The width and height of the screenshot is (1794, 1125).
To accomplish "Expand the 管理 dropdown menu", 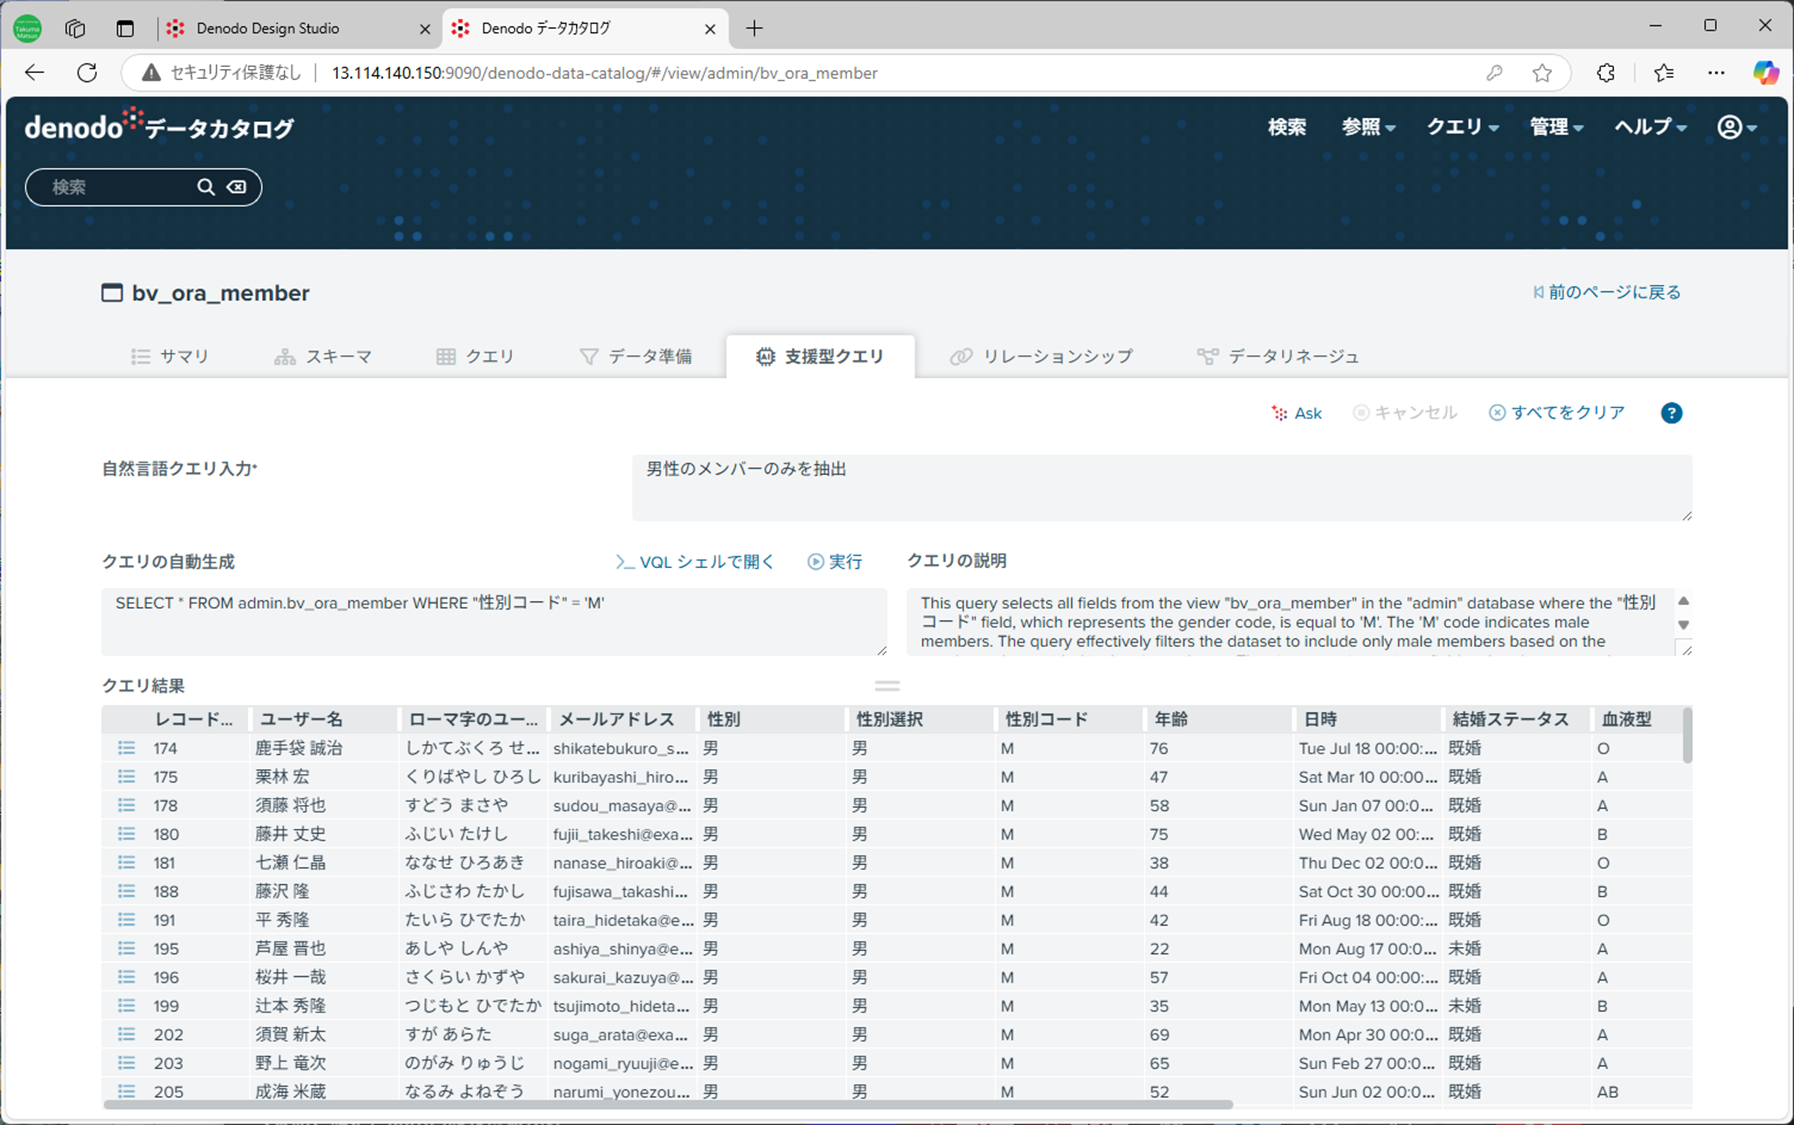I will (1554, 127).
